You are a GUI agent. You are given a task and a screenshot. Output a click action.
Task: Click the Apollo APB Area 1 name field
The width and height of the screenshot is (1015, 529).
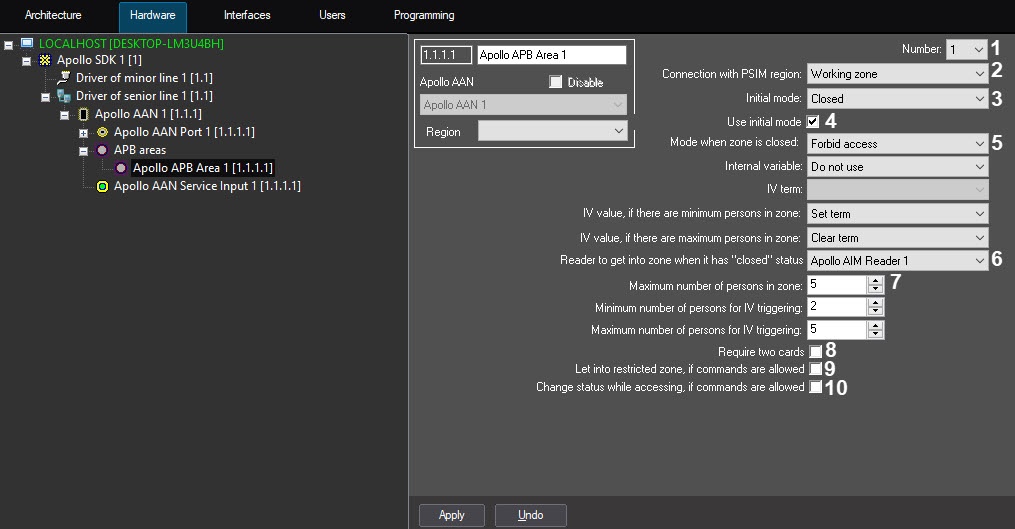click(x=552, y=55)
